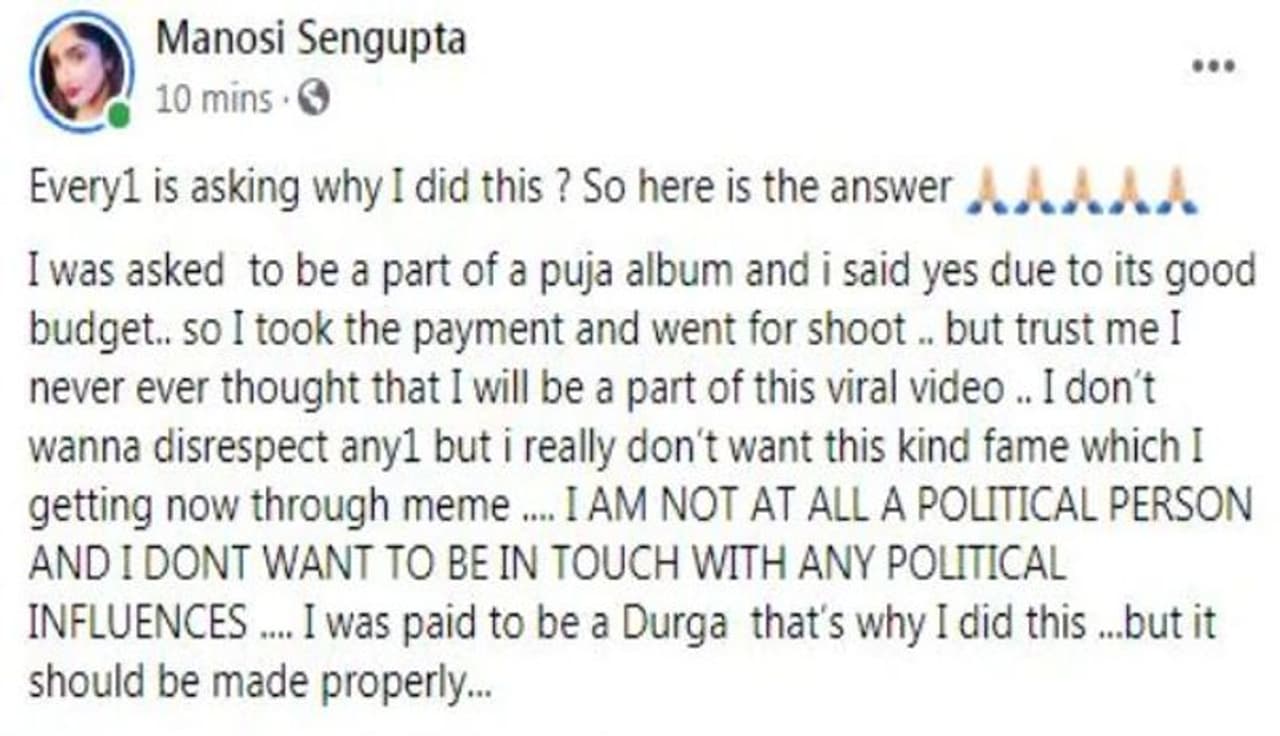Open the Manosi Sengupta profile name link
This screenshot has width=1280, height=736.
pyautogui.click(x=311, y=40)
